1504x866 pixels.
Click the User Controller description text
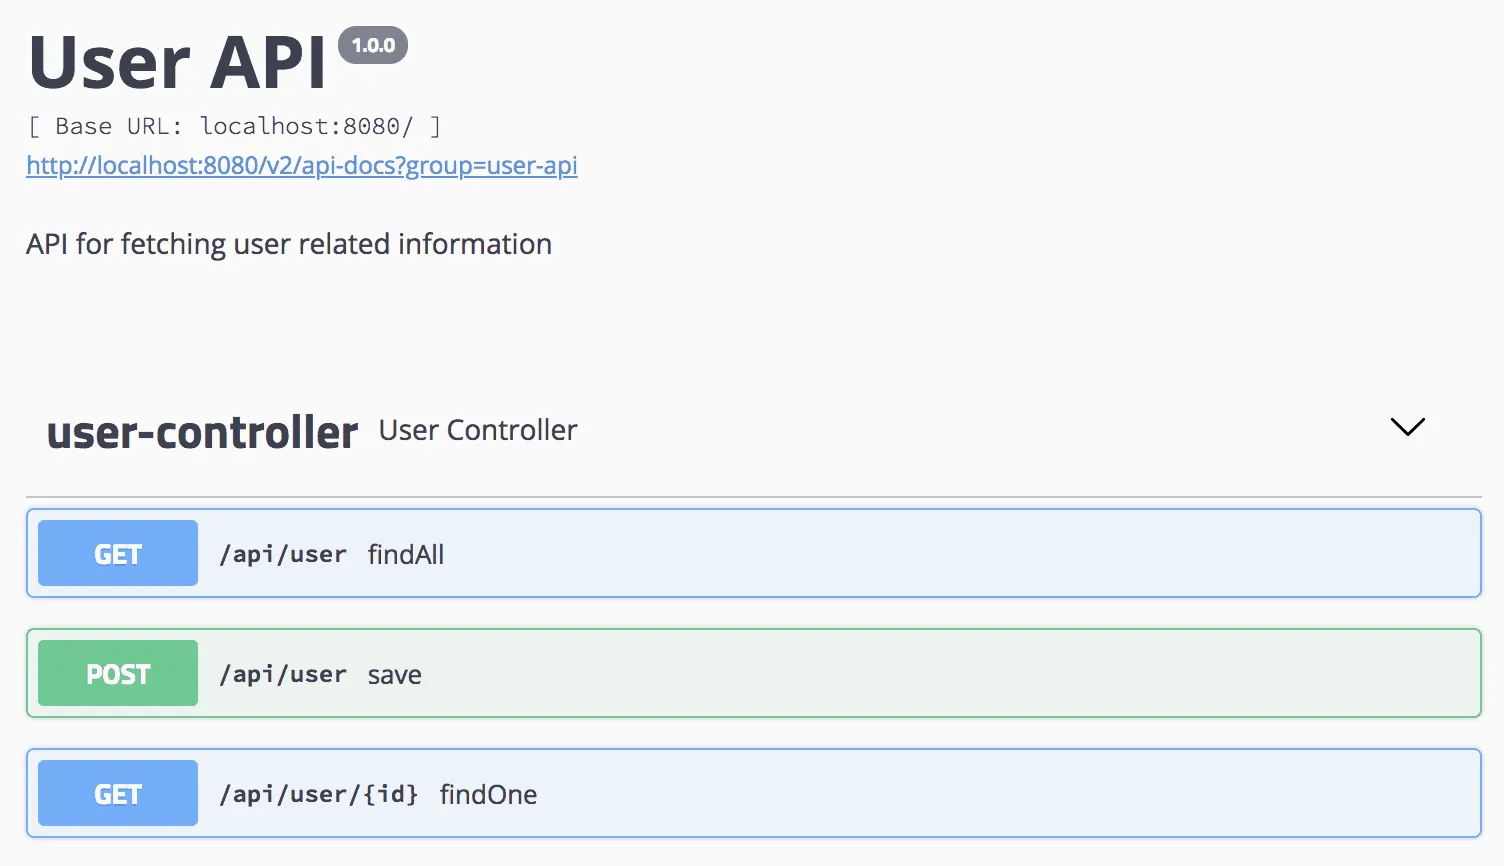click(477, 429)
